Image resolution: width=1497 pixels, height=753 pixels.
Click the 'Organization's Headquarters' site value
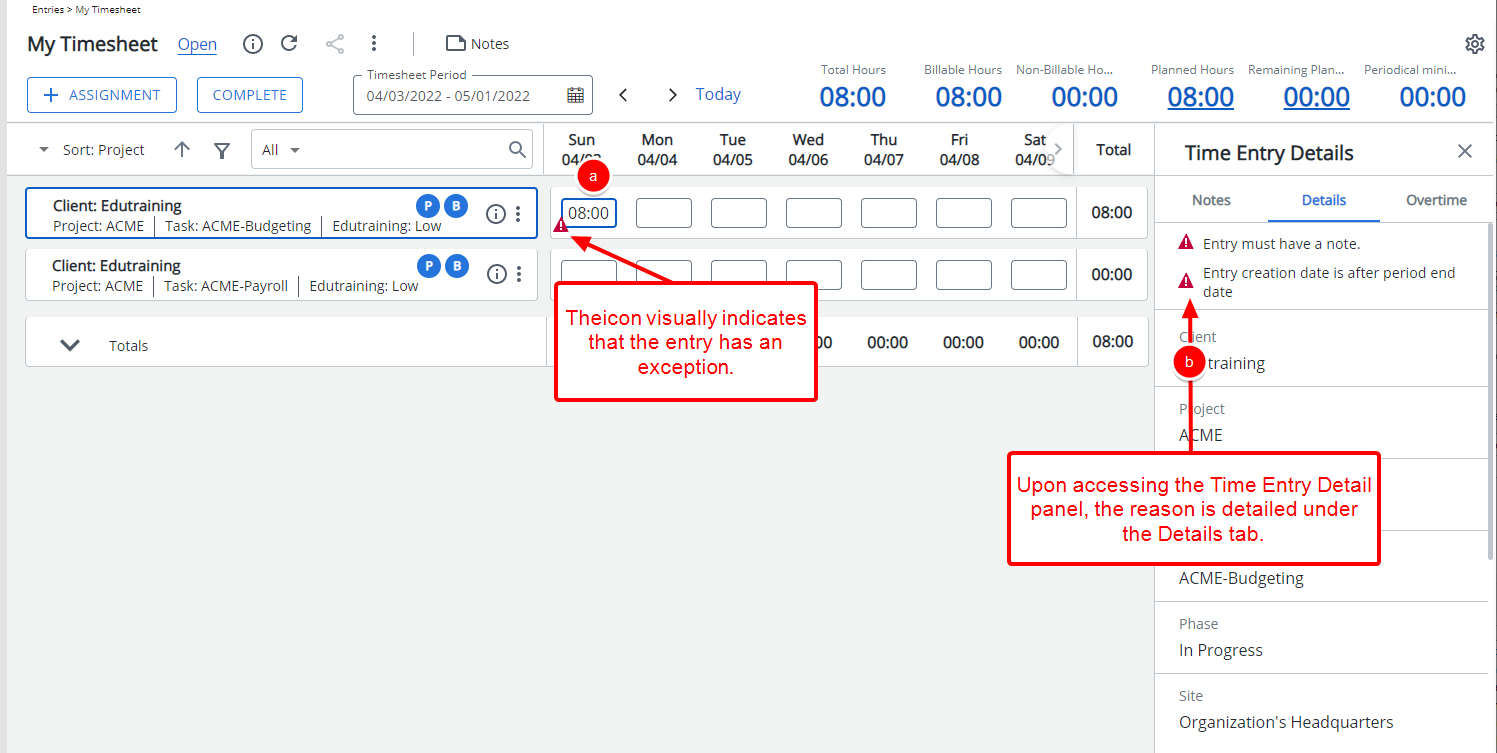pyautogui.click(x=1286, y=722)
